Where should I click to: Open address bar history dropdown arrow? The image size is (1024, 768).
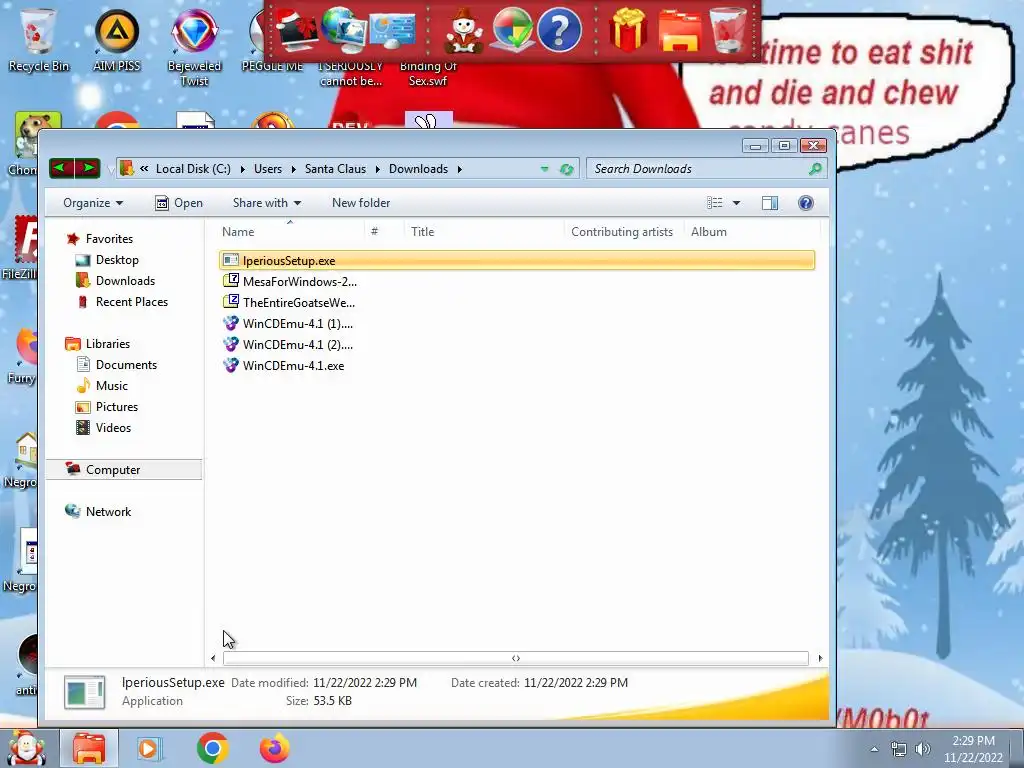coord(544,169)
